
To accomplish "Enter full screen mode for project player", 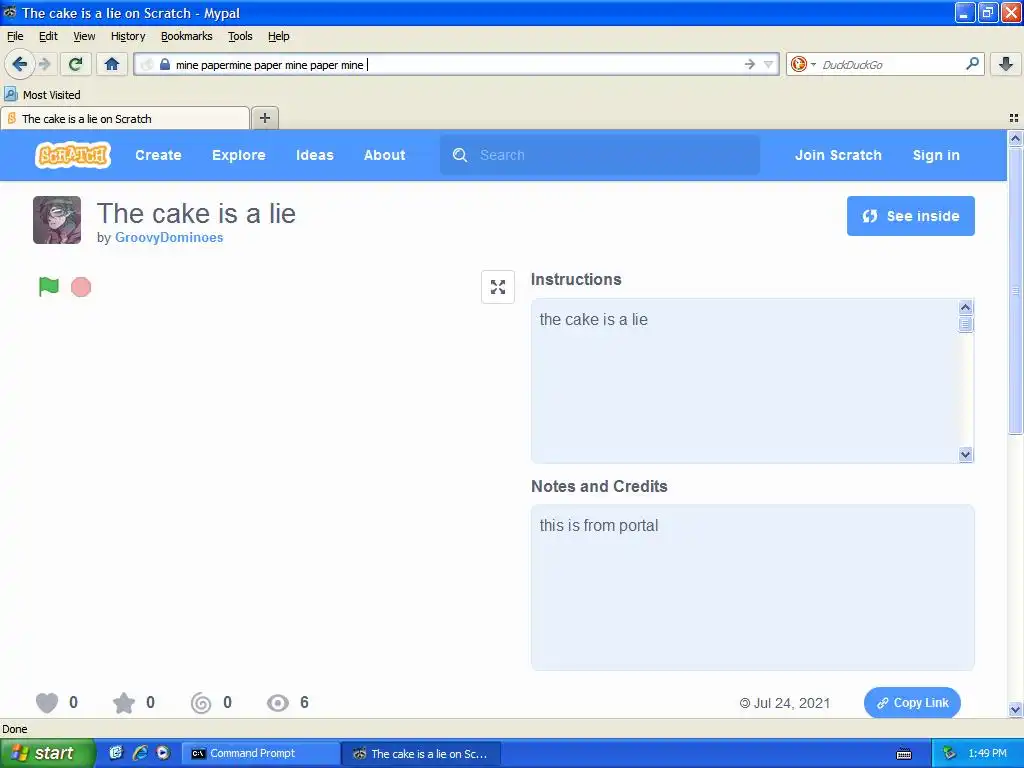I will pyautogui.click(x=498, y=287).
